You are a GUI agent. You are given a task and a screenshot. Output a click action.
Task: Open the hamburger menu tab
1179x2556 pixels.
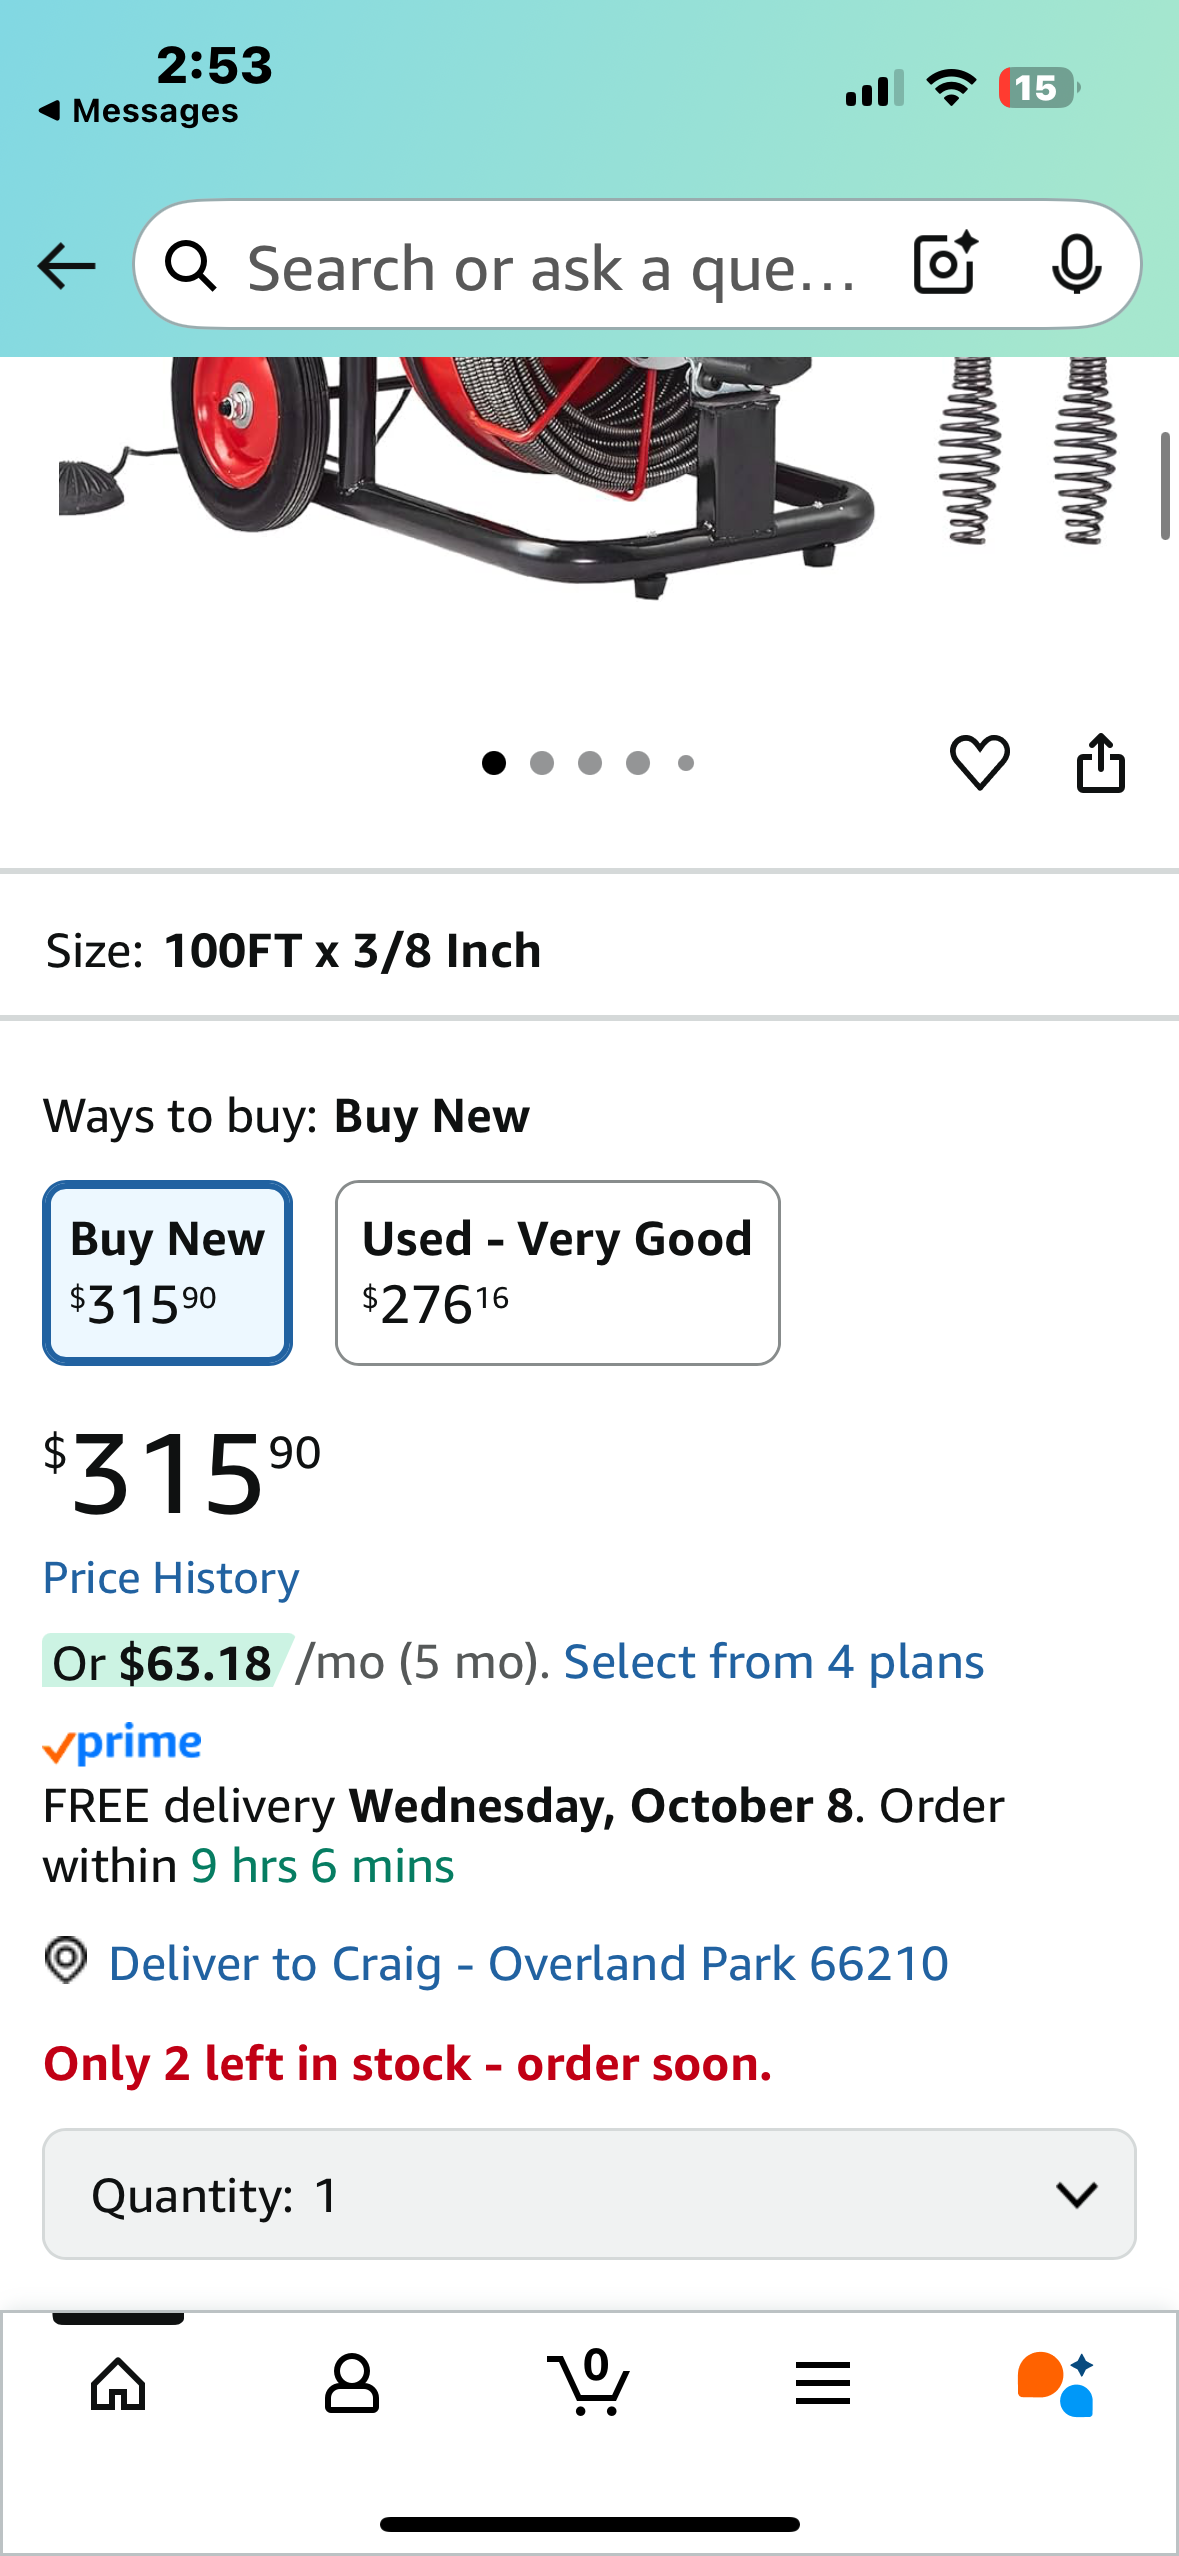(x=823, y=2383)
